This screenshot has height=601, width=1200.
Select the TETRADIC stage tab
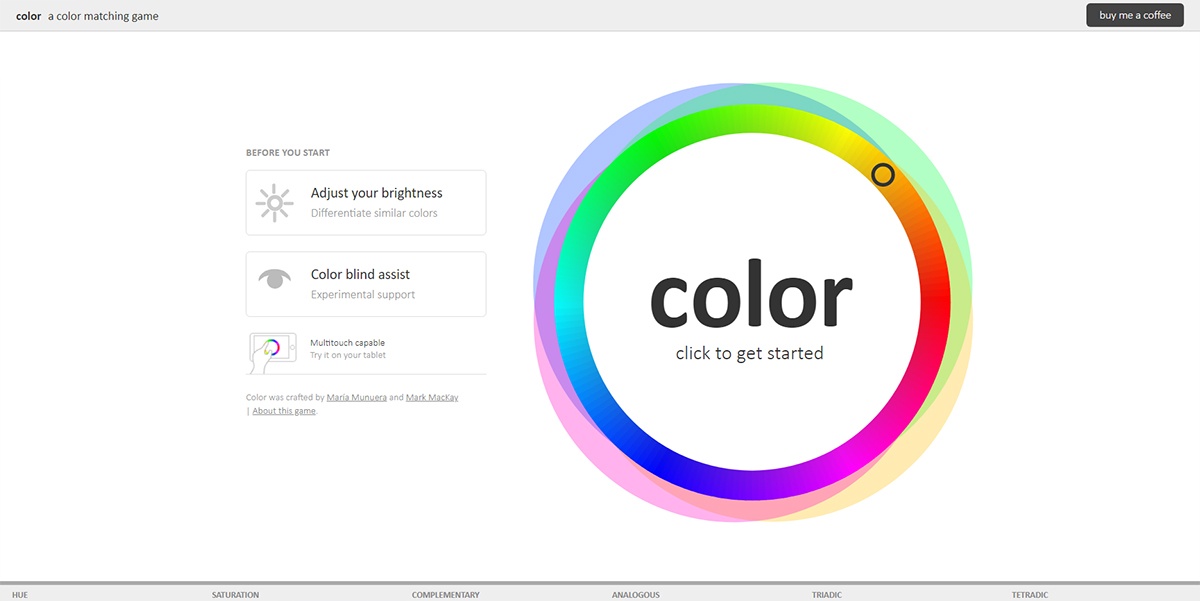coord(1030,595)
